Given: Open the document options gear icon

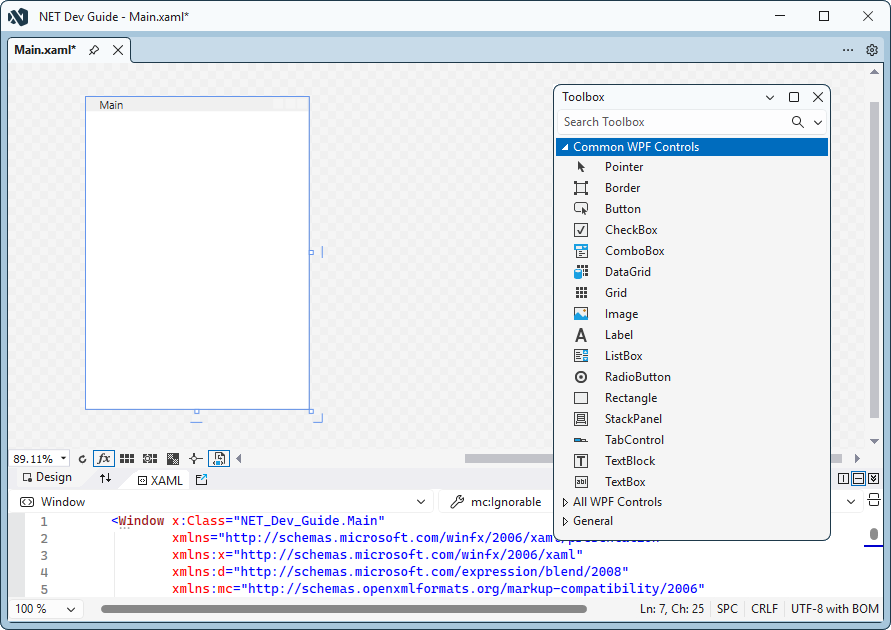Looking at the screenshot, I should click(872, 50).
